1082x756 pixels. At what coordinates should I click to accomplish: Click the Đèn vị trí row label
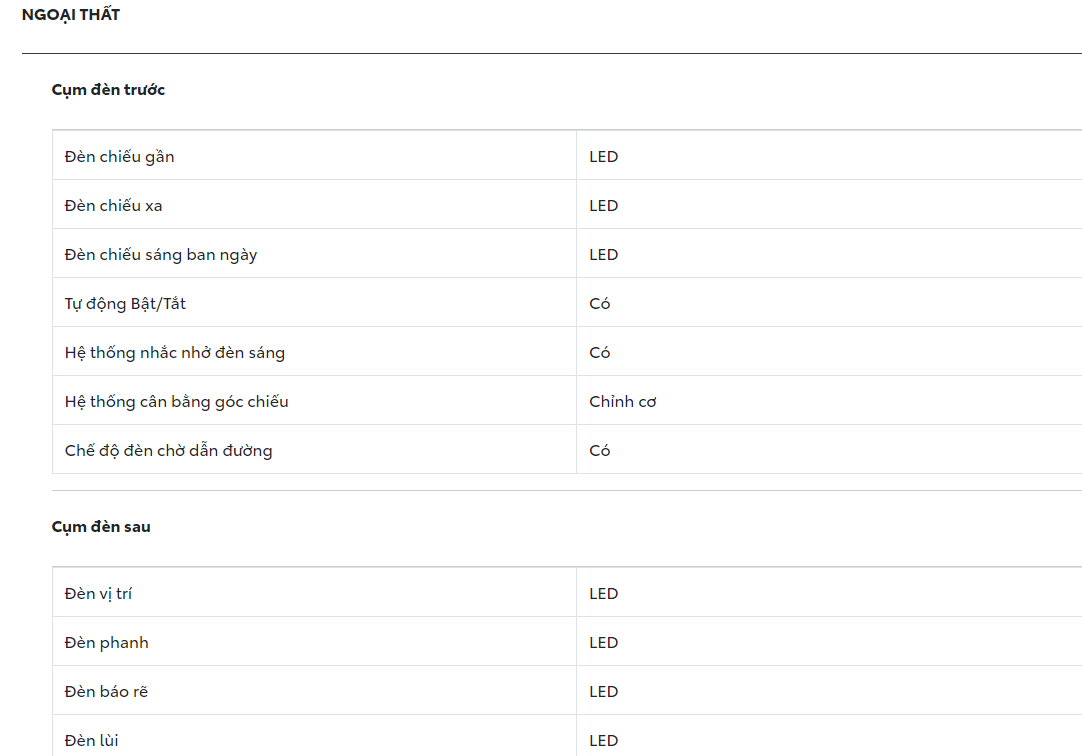point(98,594)
